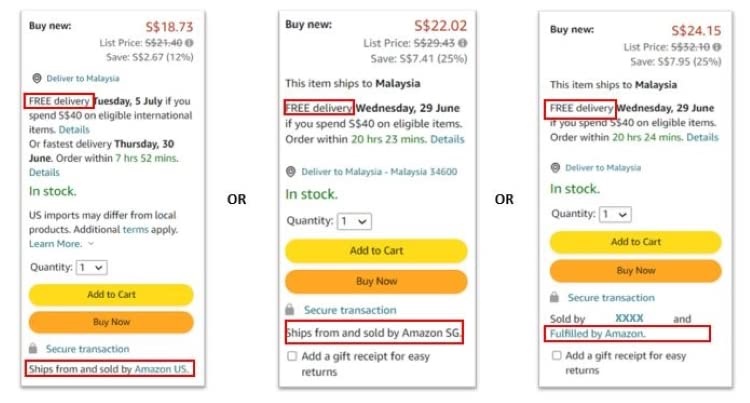
Task: Open Quantity dropdown in S$18.73 offer
Action: tap(91, 267)
